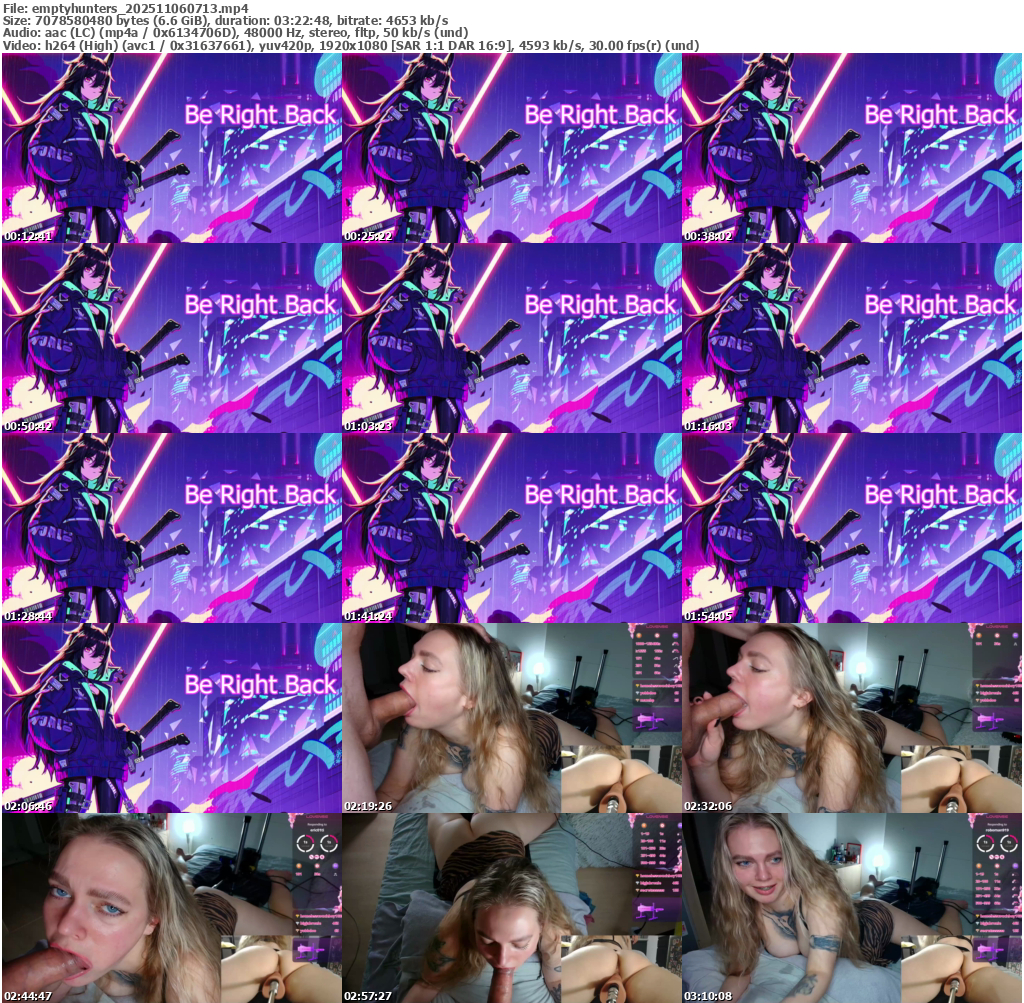This screenshot has width=1024, height=1003.
Task: Open the thumbnail timestamped 02:19:26
Action: click(511, 718)
